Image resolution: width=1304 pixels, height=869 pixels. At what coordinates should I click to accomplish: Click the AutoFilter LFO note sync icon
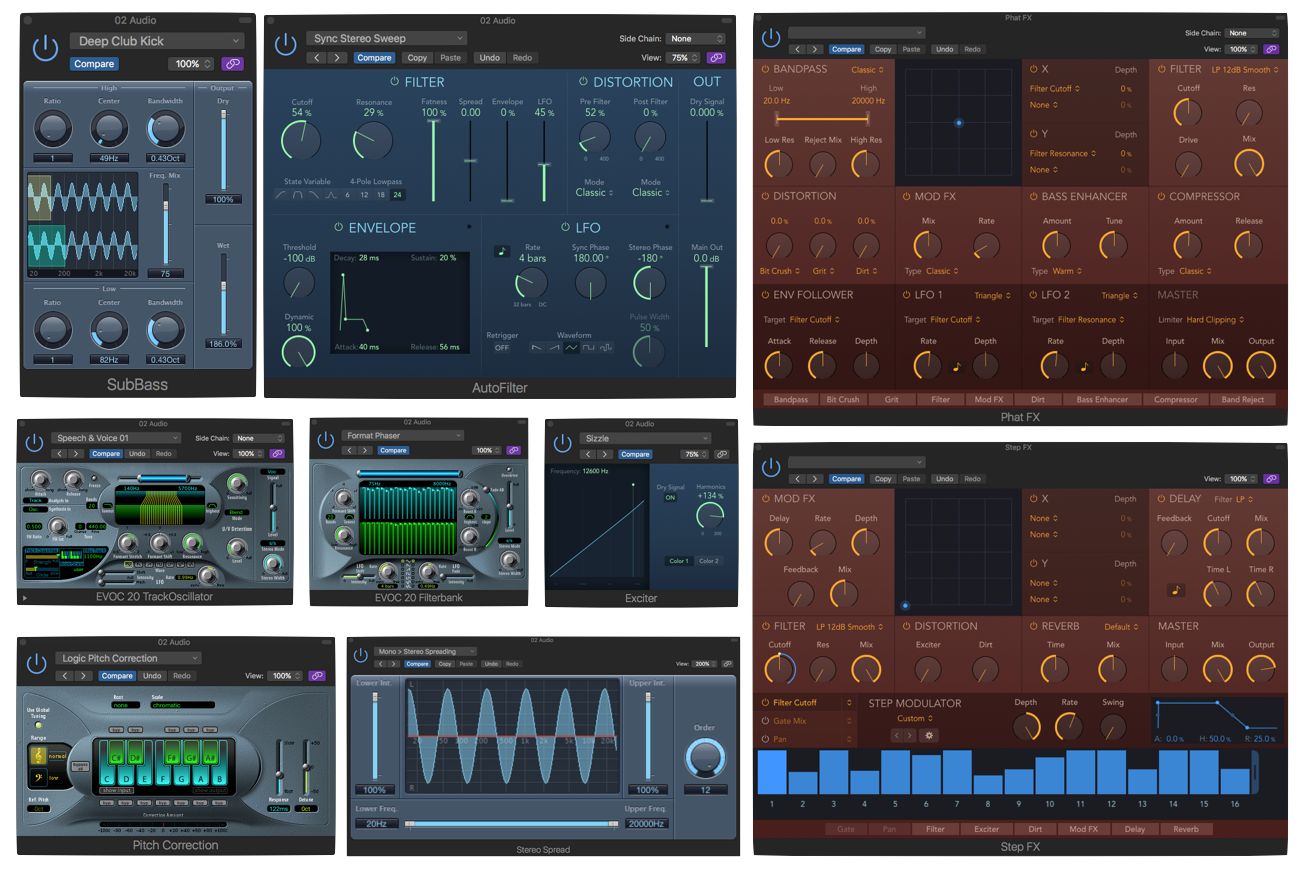point(502,251)
